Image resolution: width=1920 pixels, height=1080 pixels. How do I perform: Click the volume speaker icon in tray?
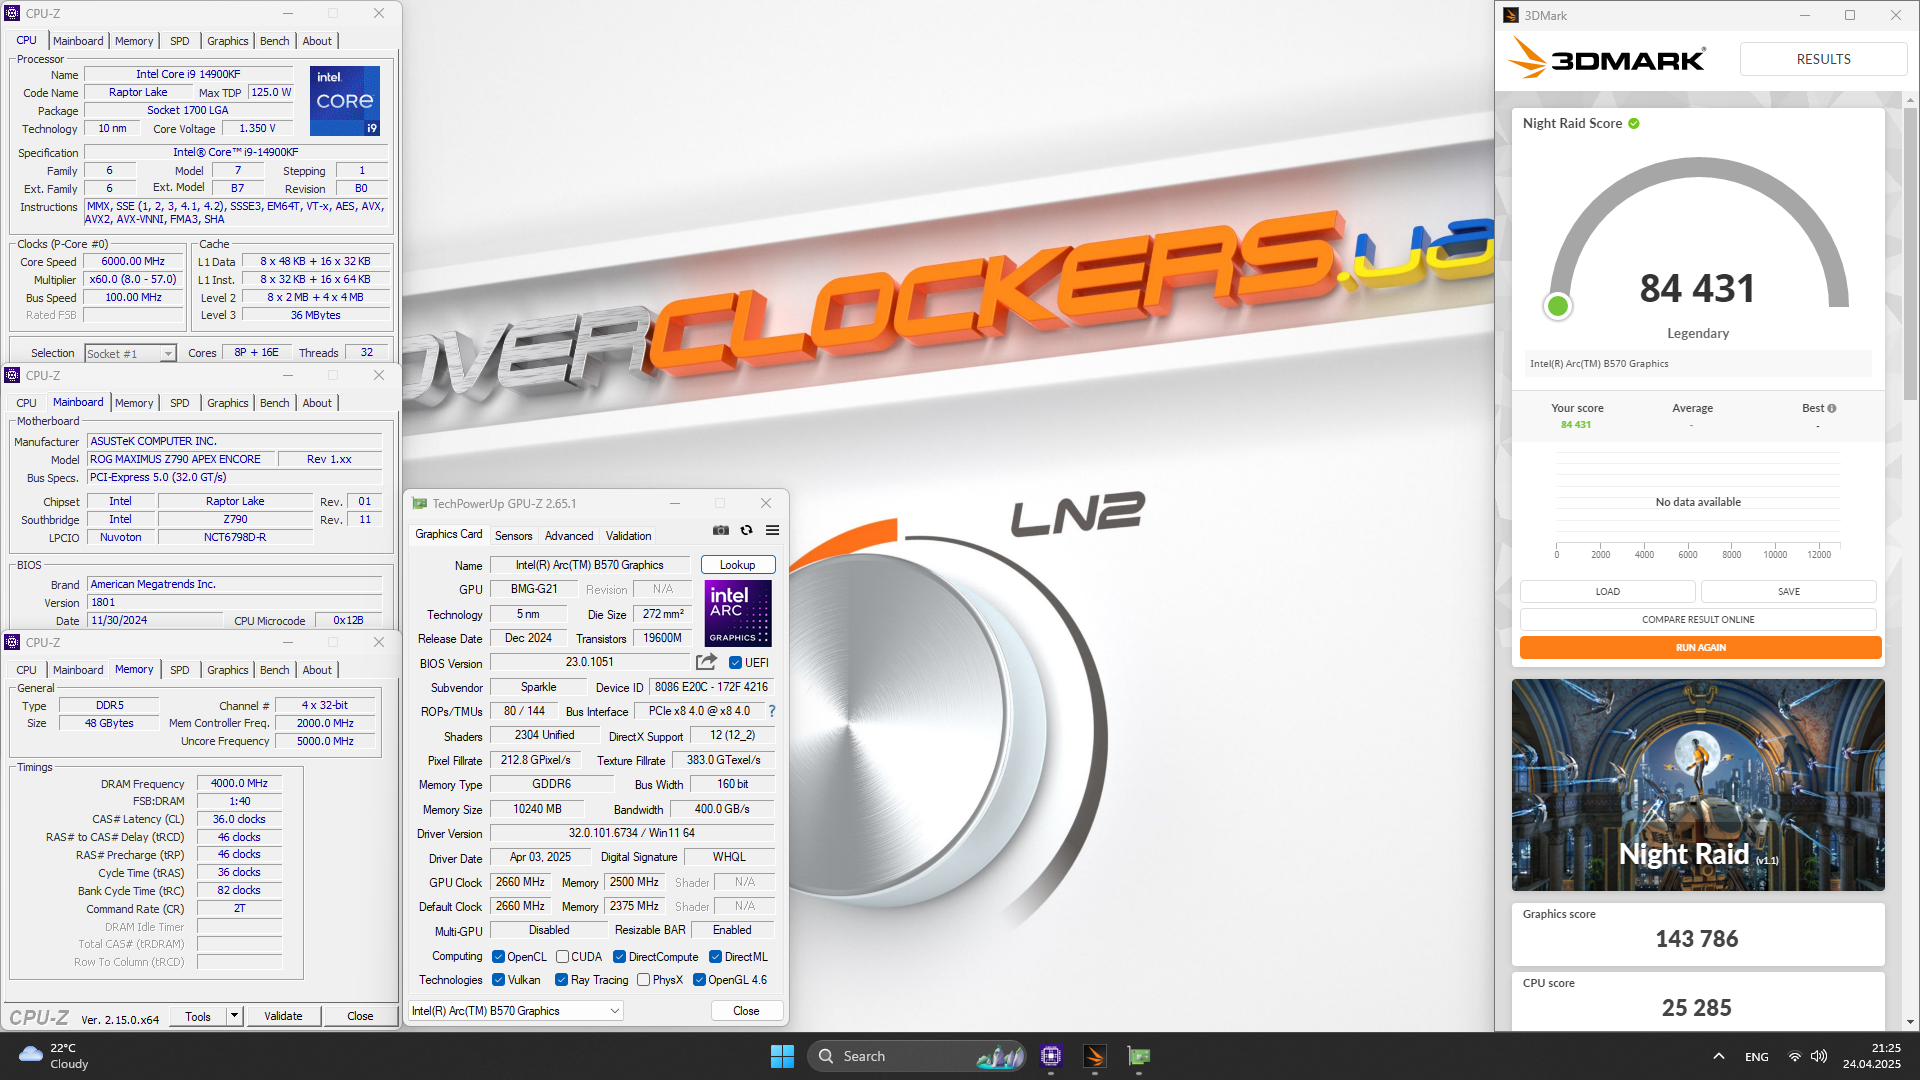(x=1819, y=1057)
